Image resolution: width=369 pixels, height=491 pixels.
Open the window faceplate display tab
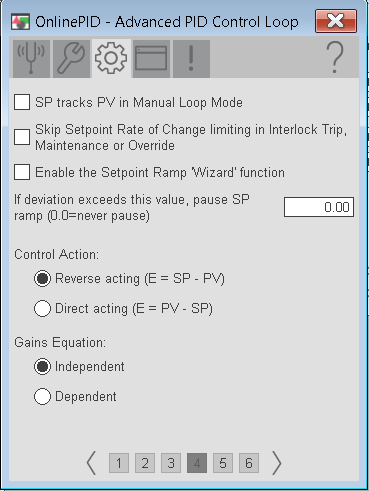click(x=151, y=59)
